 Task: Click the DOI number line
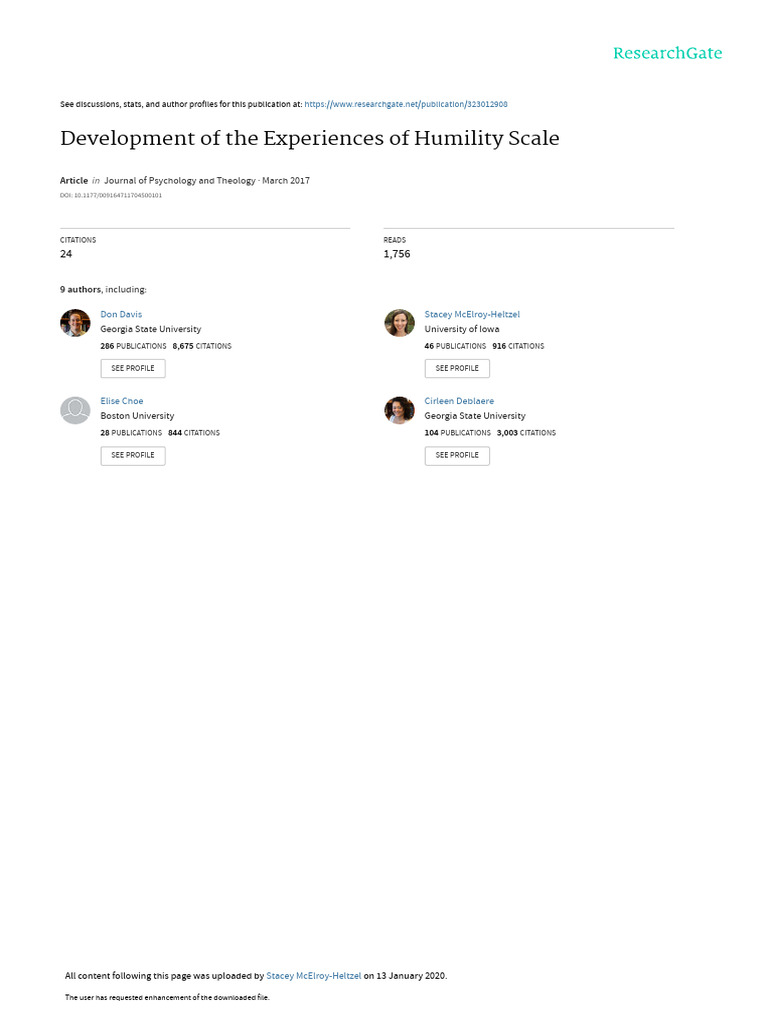pyautogui.click(x=111, y=195)
